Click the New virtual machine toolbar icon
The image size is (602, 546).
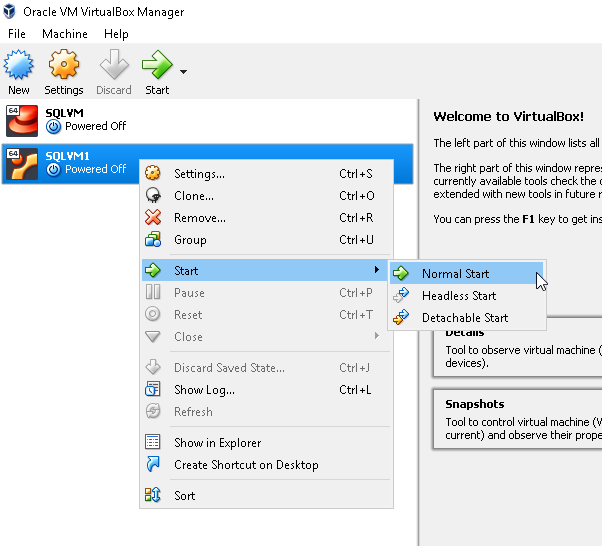point(19,68)
